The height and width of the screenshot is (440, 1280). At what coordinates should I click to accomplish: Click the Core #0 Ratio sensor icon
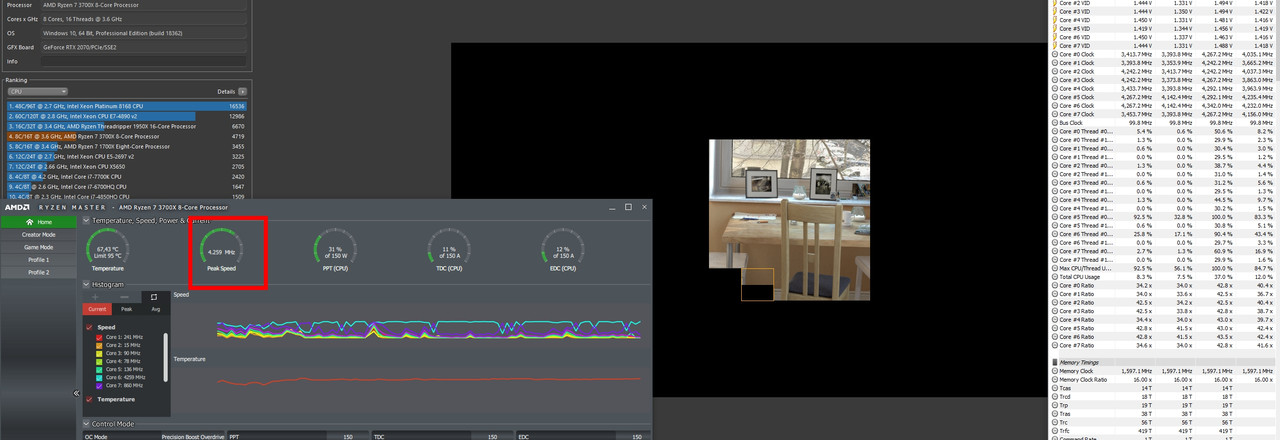(1055, 285)
